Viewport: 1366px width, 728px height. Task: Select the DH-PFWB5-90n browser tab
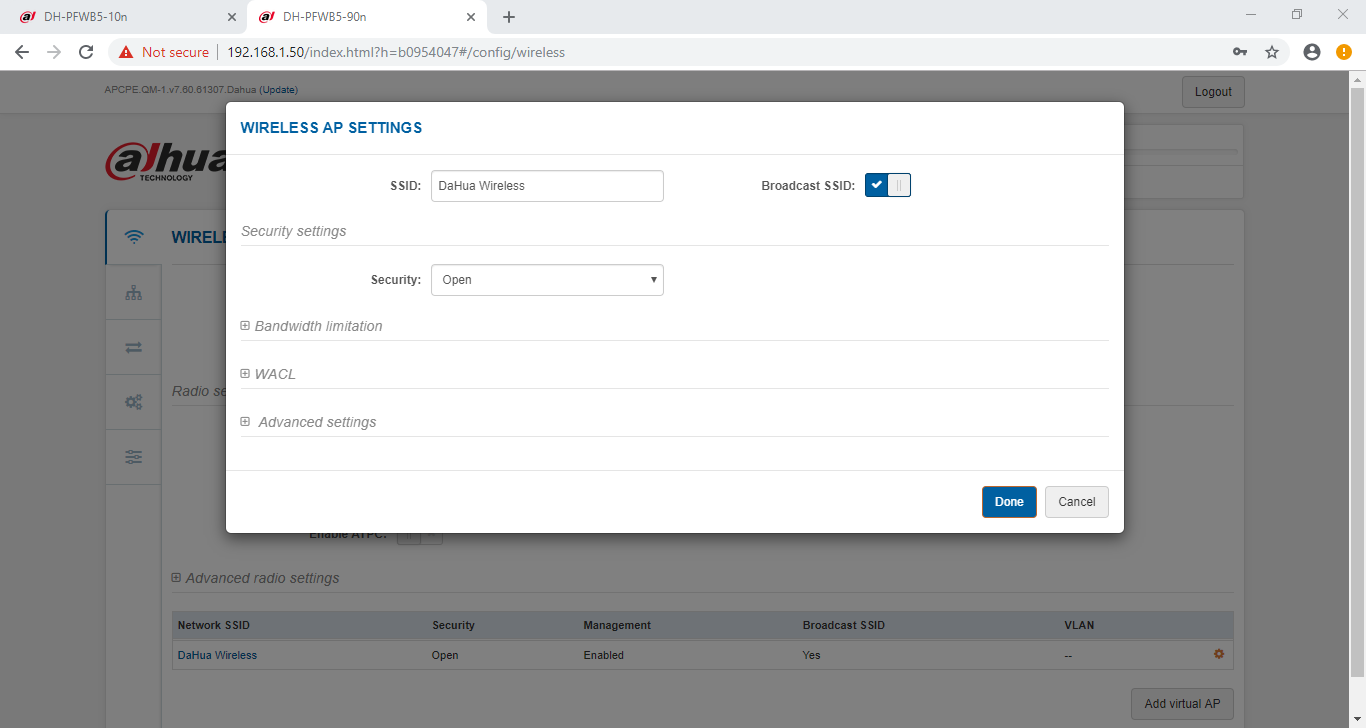click(x=366, y=17)
